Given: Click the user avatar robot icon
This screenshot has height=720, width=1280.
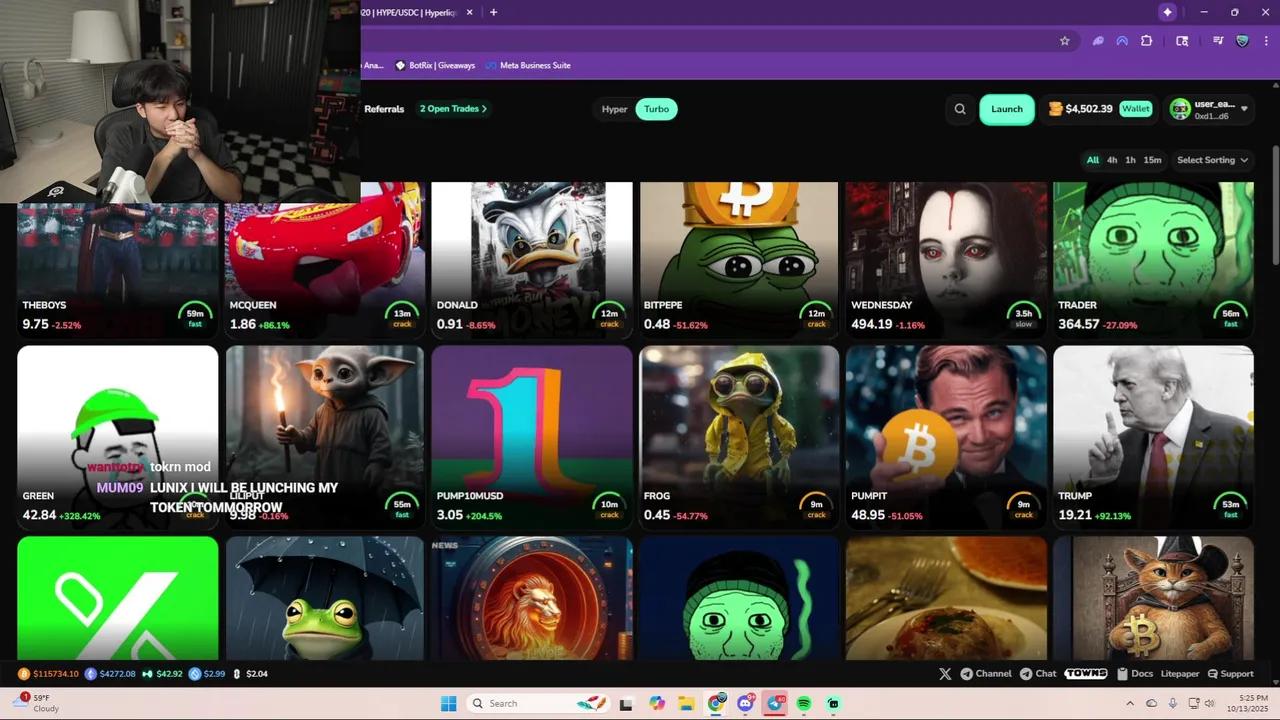Looking at the screenshot, I should tap(1180, 109).
